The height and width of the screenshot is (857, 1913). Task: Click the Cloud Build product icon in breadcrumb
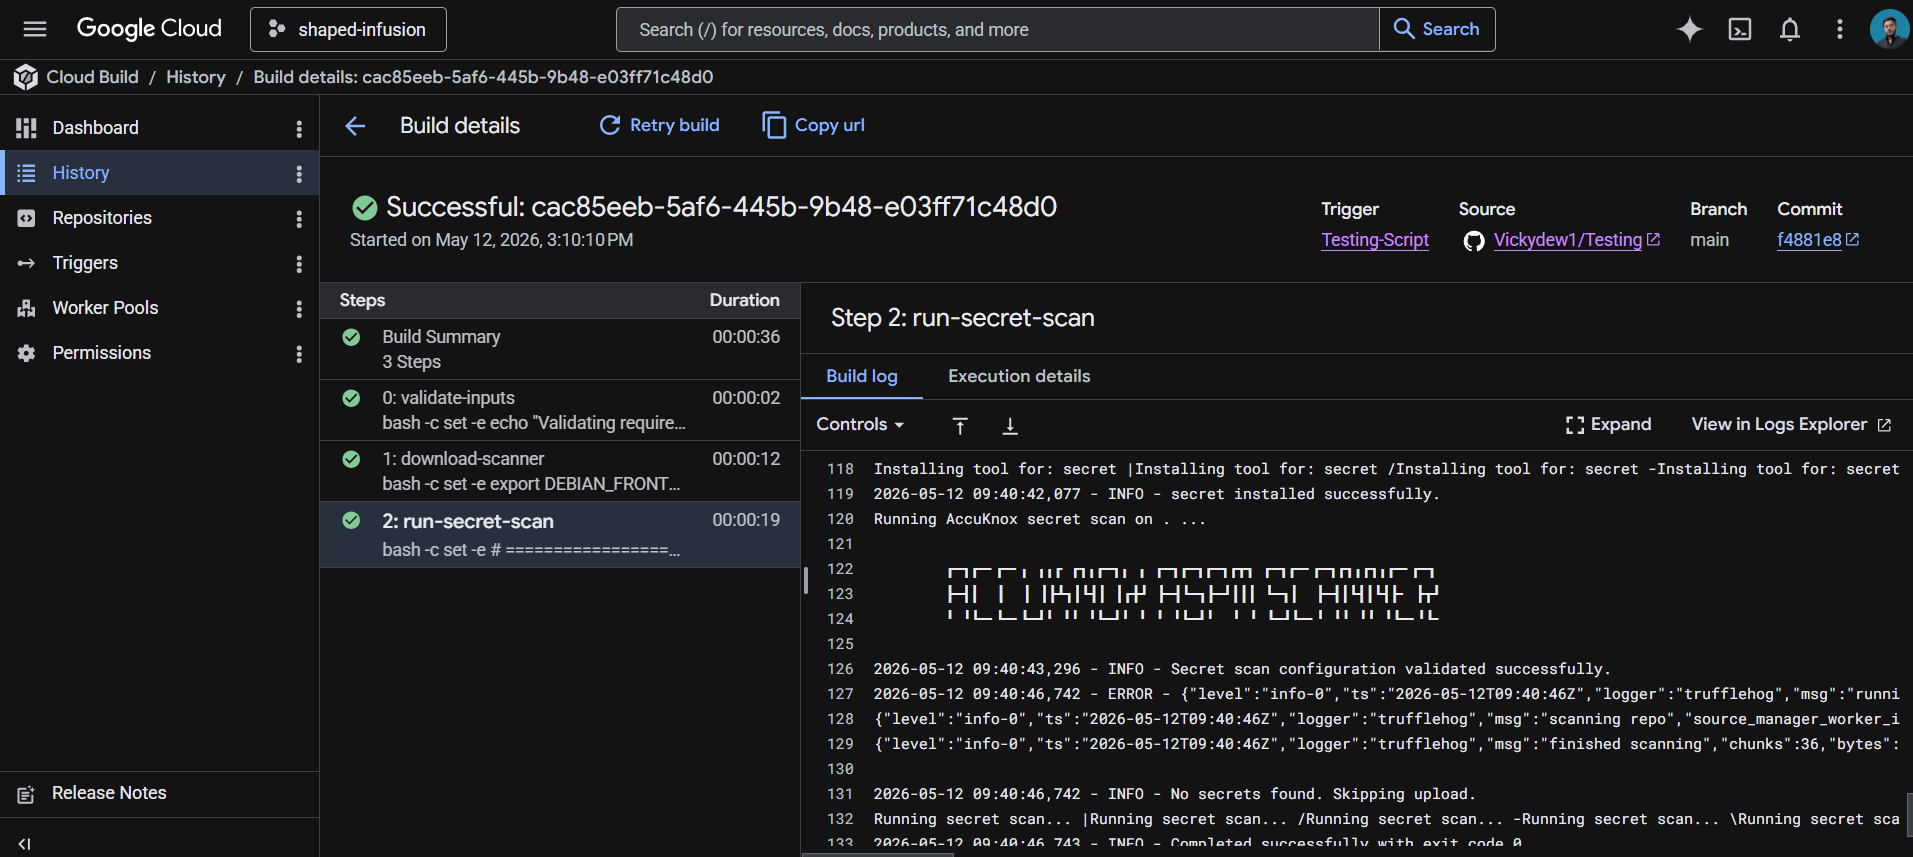[25, 77]
